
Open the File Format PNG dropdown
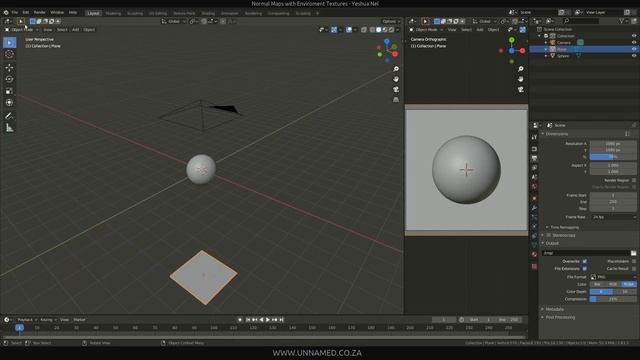(613, 277)
